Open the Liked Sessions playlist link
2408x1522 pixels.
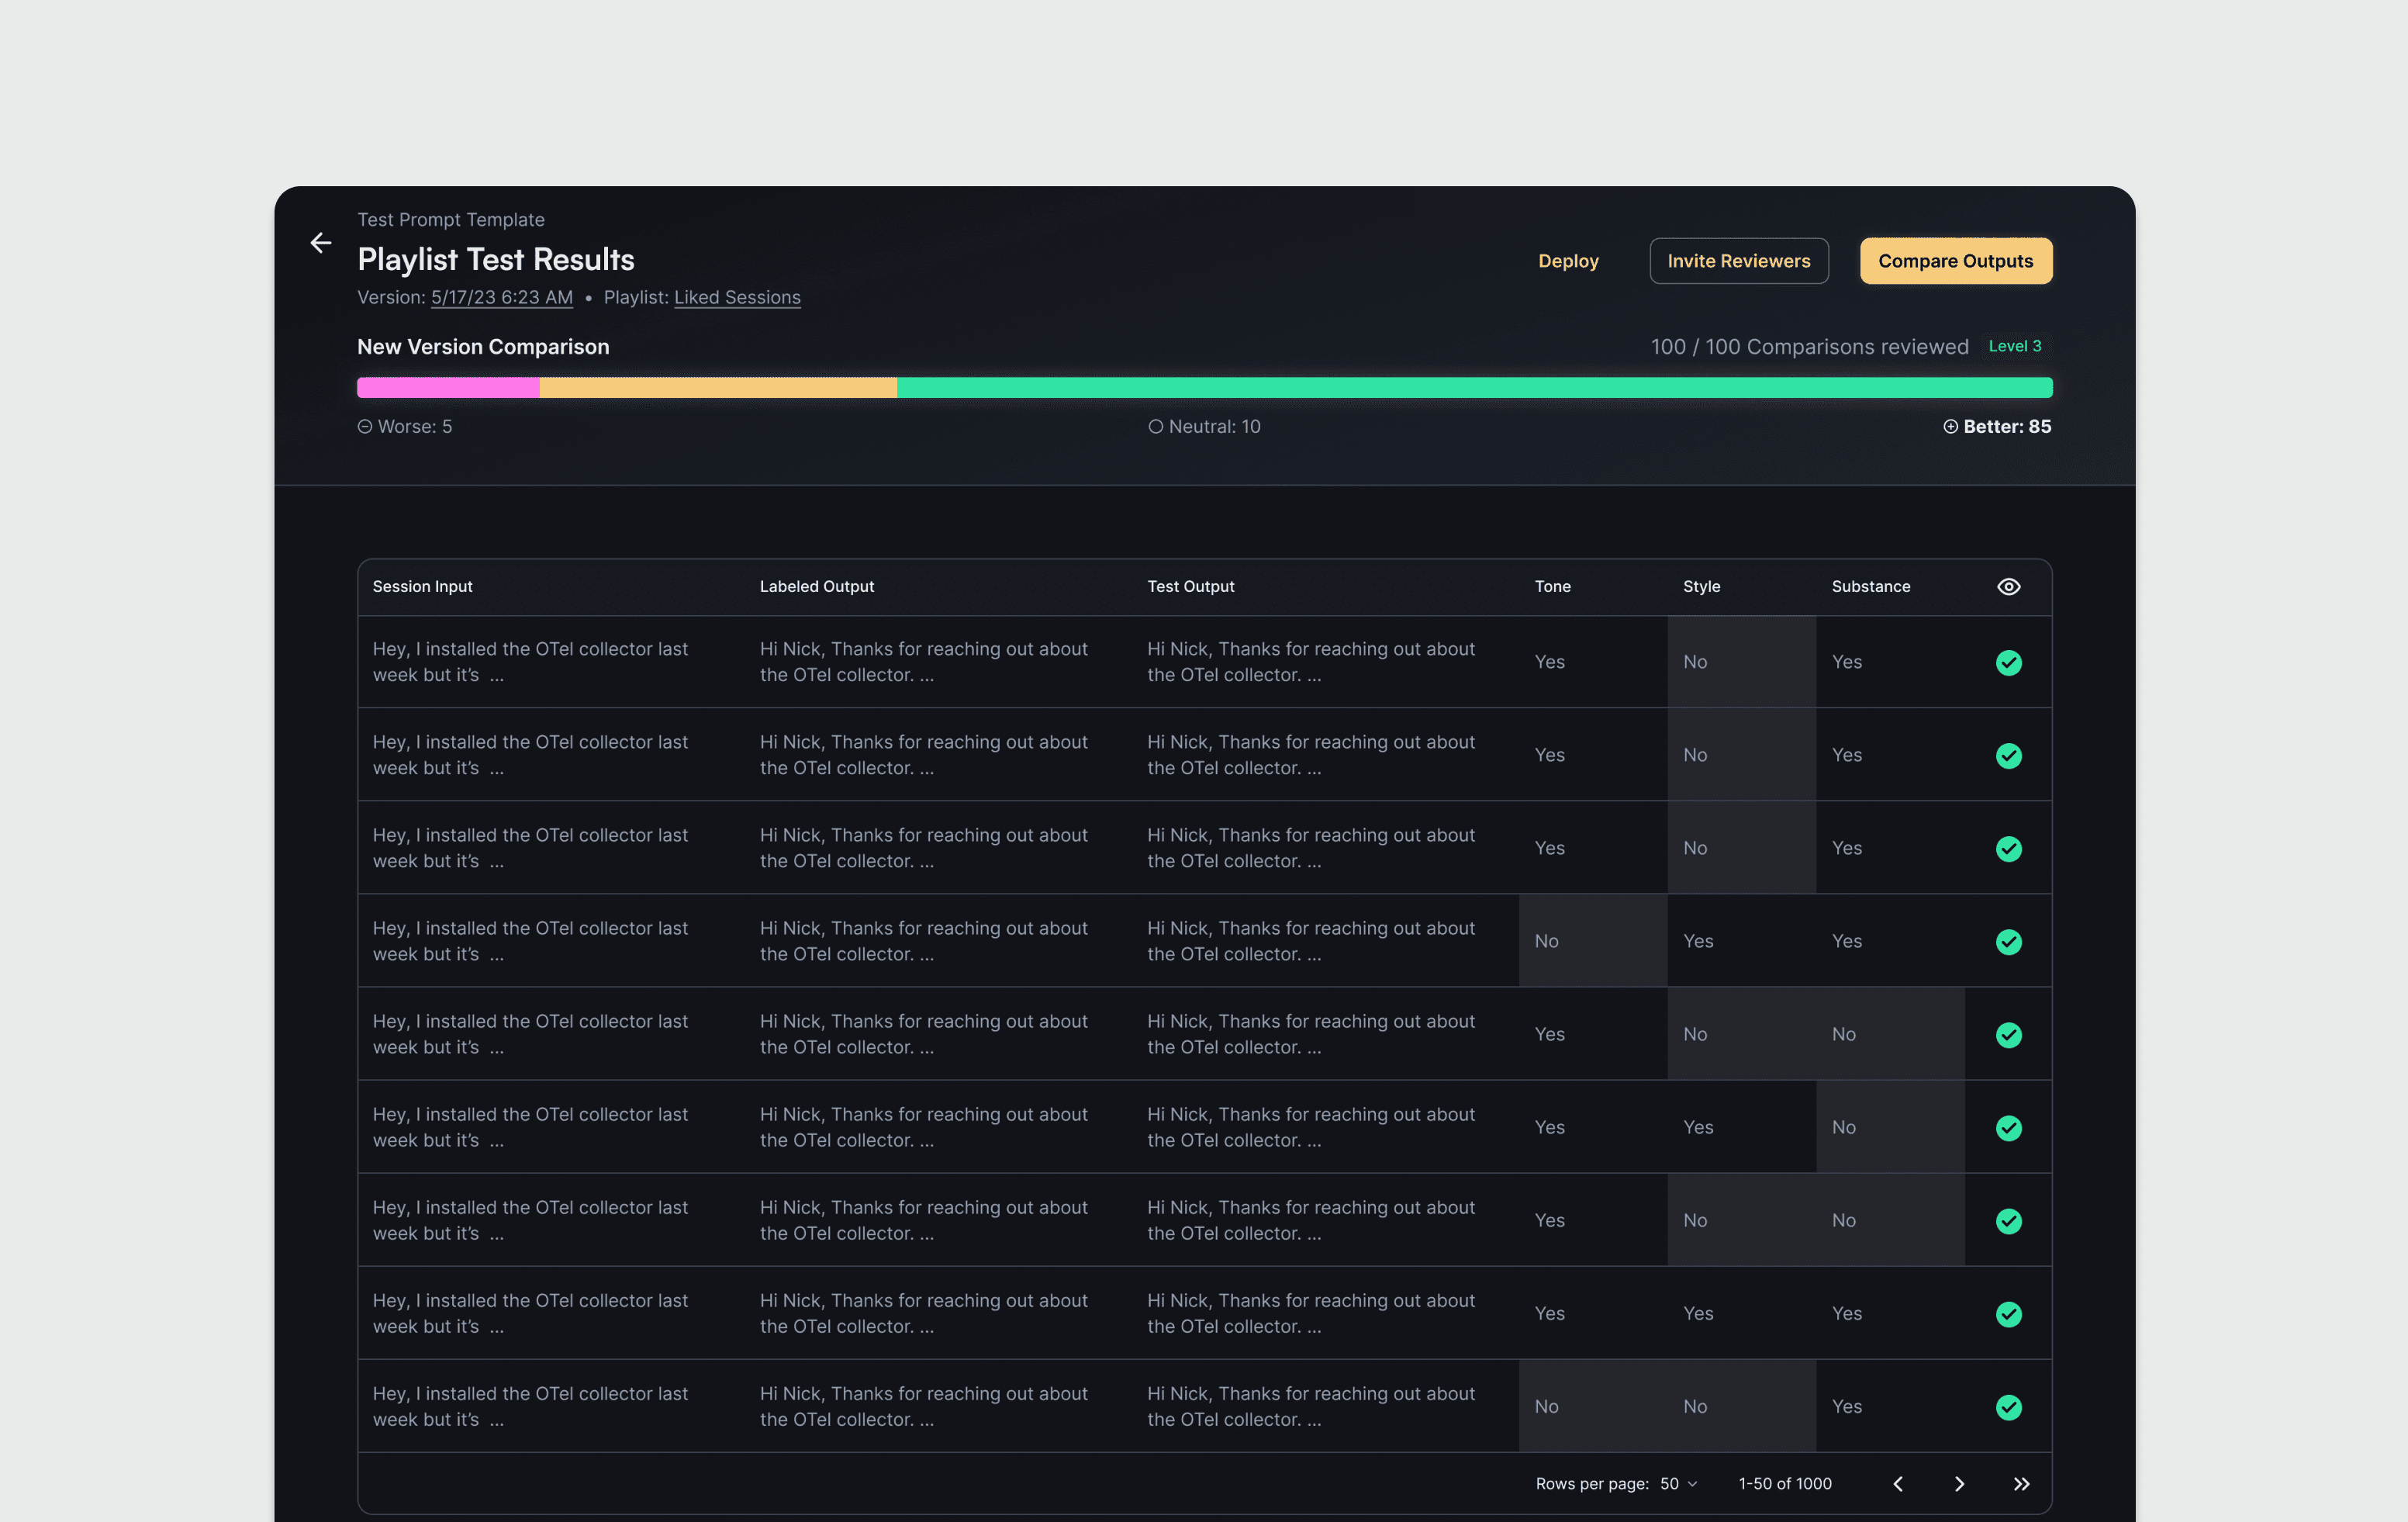[x=737, y=298]
